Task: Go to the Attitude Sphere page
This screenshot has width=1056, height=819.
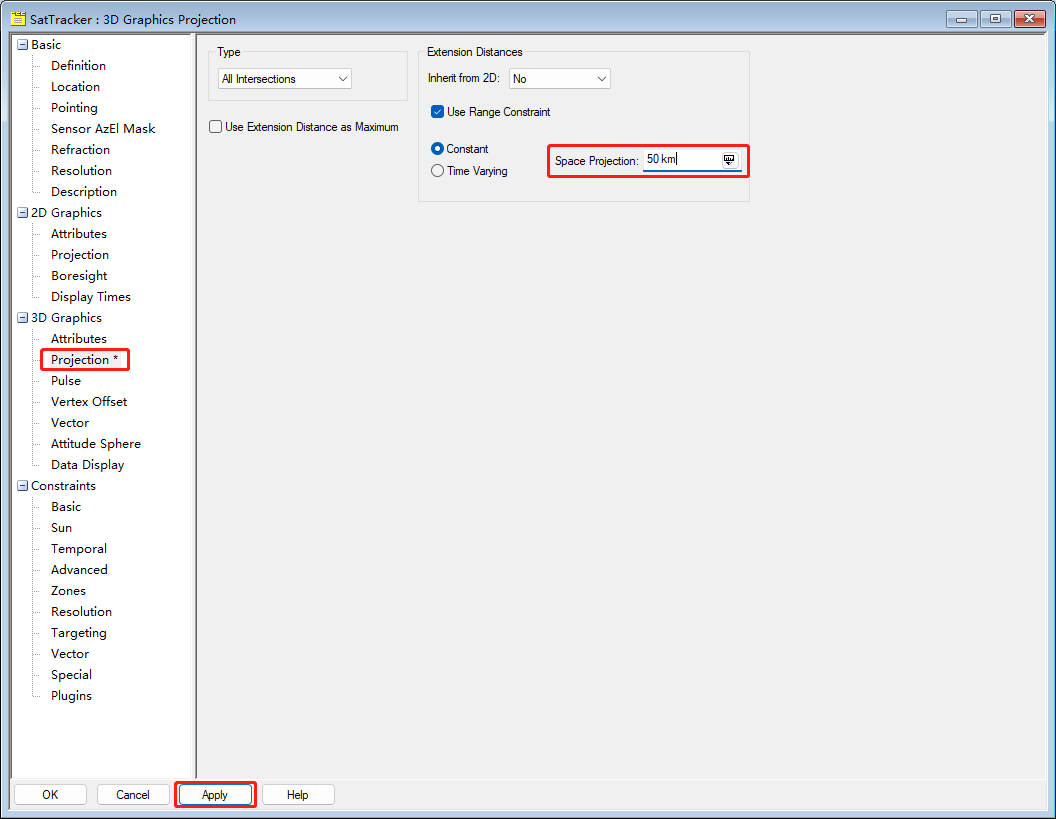Action: pos(96,444)
